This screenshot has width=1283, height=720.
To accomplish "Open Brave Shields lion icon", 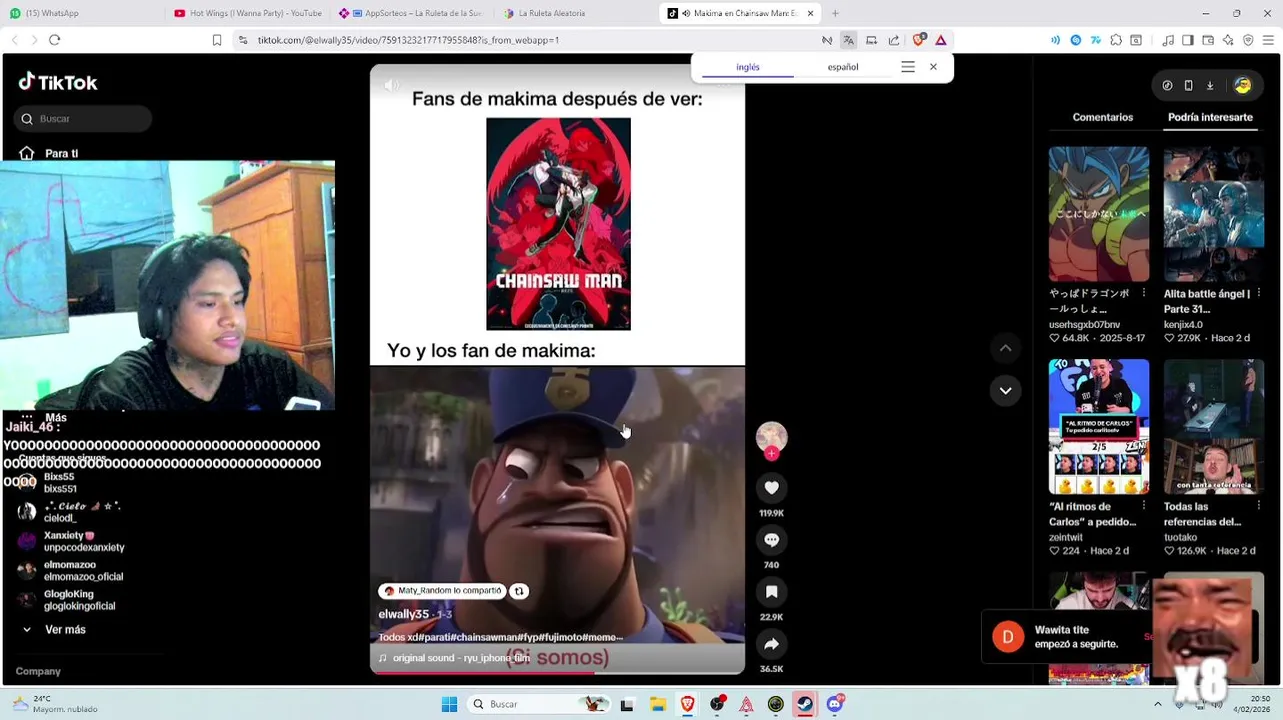I will pos(918,40).
